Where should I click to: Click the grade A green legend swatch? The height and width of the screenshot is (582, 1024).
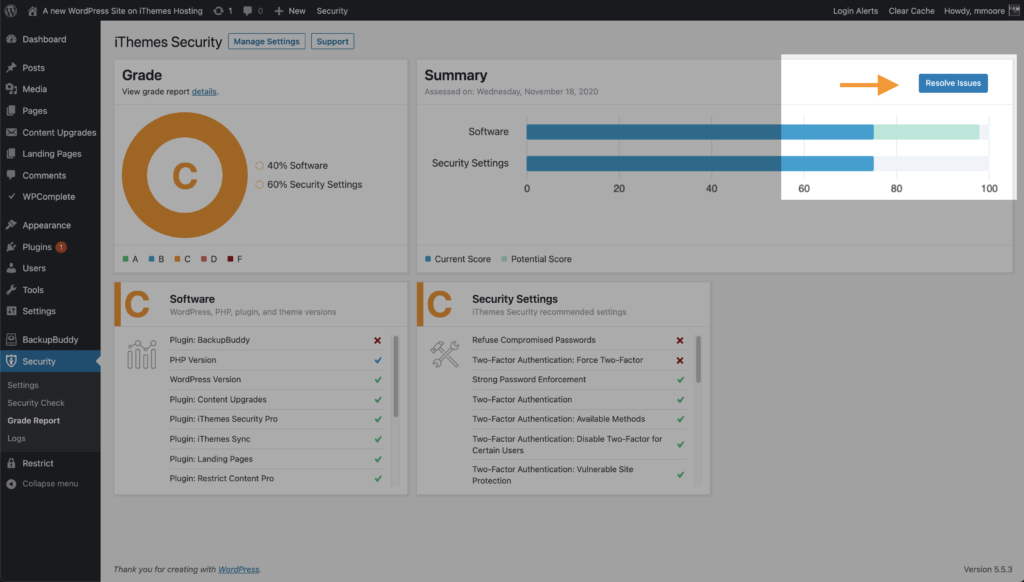click(125, 259)
